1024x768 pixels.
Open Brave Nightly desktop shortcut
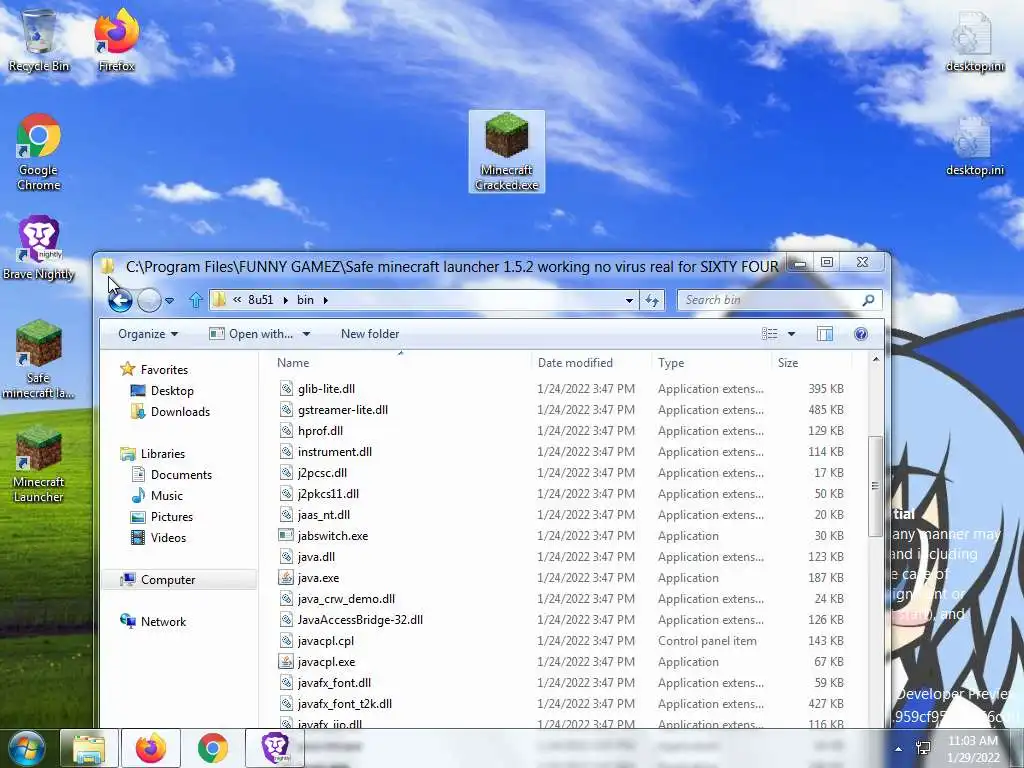(x=39, y=248)
